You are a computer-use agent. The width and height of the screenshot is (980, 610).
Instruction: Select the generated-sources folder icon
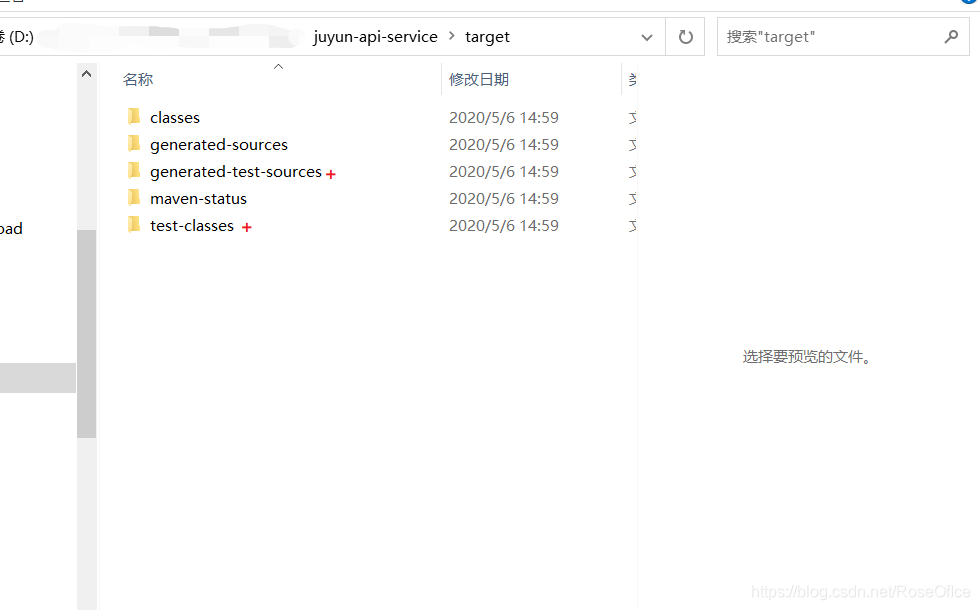(133, 144)
